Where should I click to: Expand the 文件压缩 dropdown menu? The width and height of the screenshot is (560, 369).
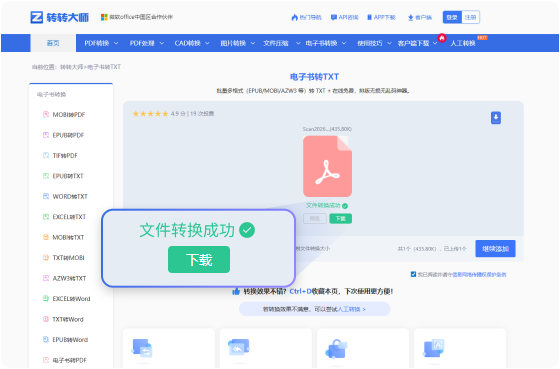[x=281, y=43]
